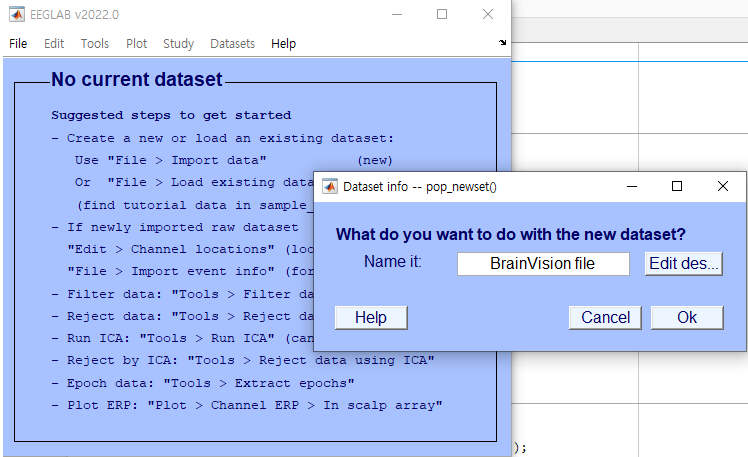Click "Suggested steps to get started" text
Screen dimensions: 748x457
tap(171, 115)
